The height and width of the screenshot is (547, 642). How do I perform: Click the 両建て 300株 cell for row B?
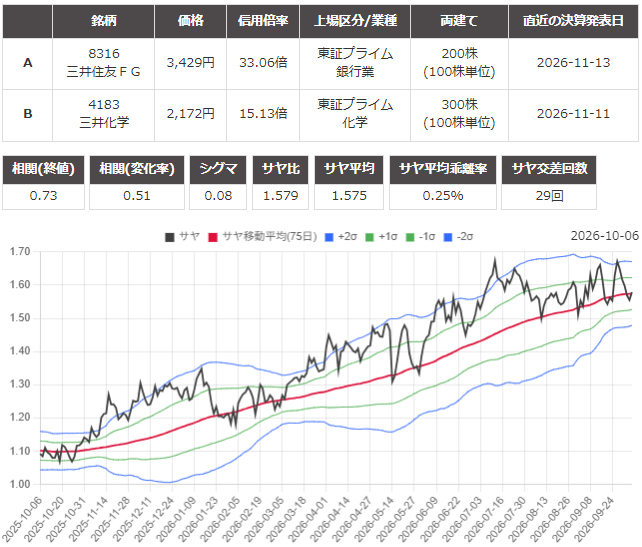[x=459, y=114]
